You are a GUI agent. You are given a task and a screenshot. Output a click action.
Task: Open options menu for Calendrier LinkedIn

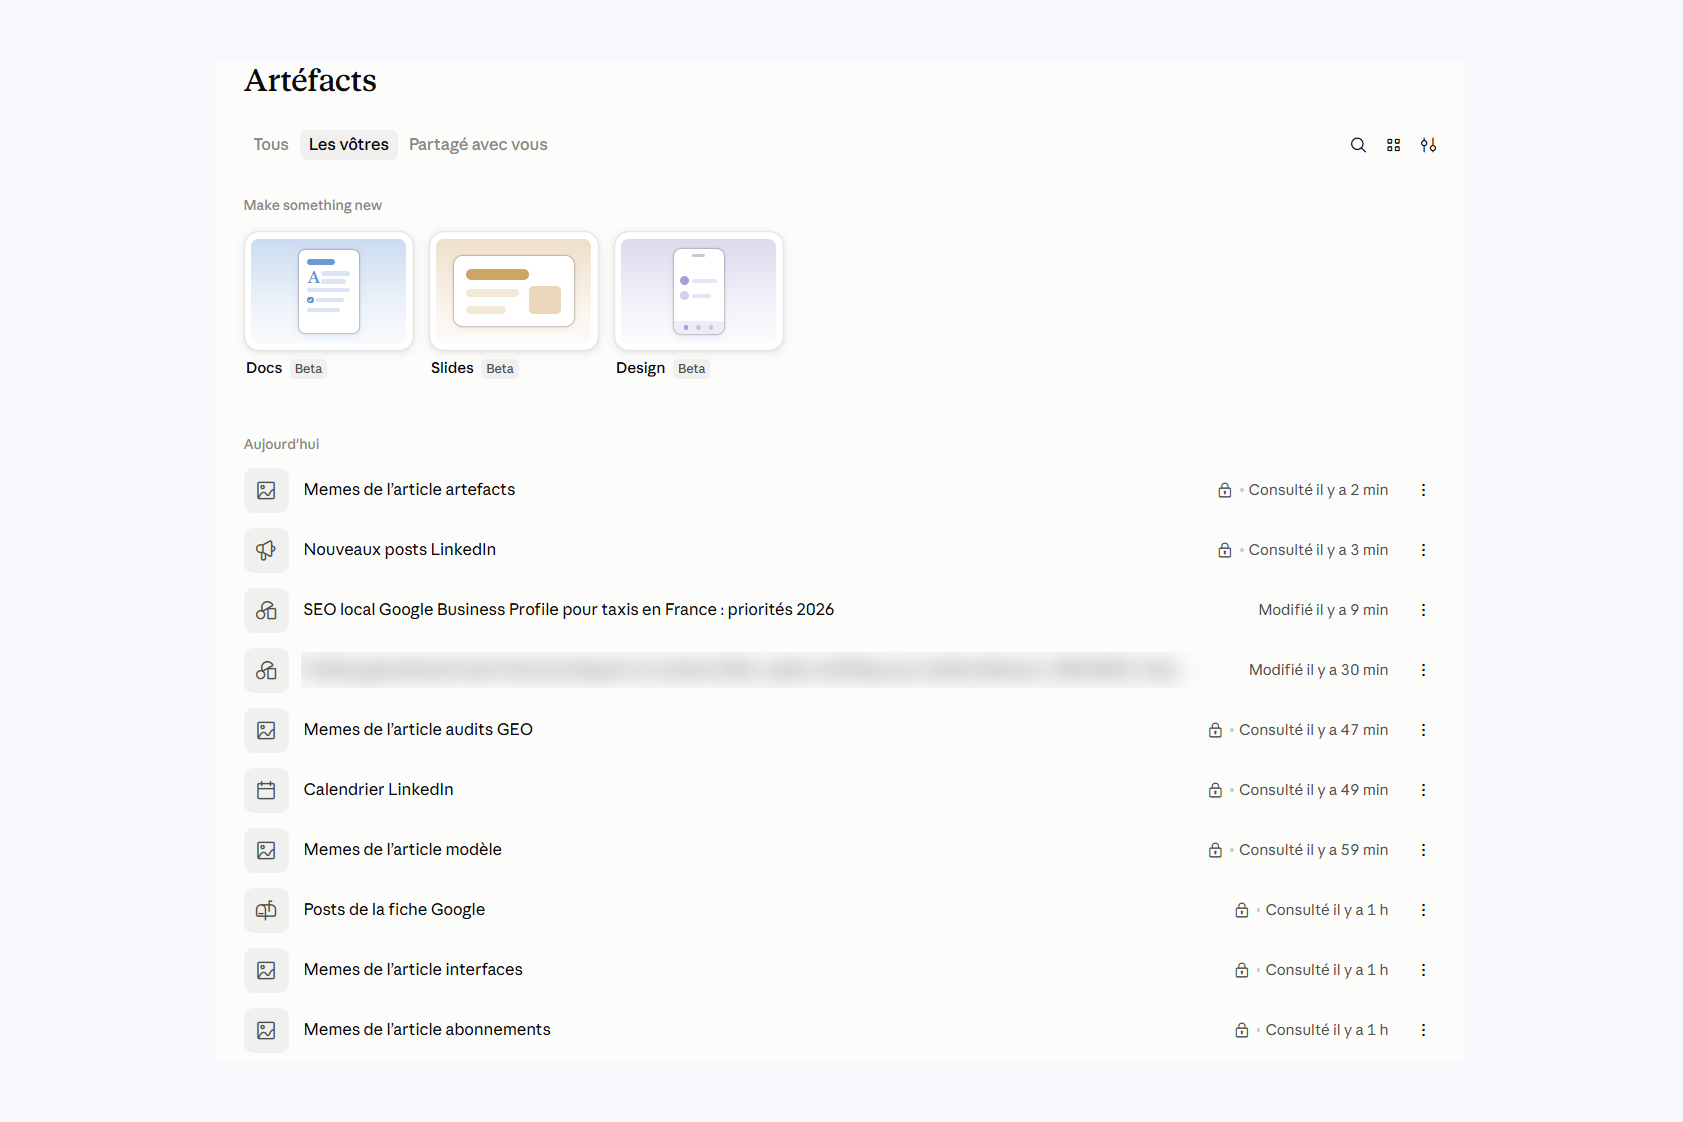click(x=1423, y=790)
